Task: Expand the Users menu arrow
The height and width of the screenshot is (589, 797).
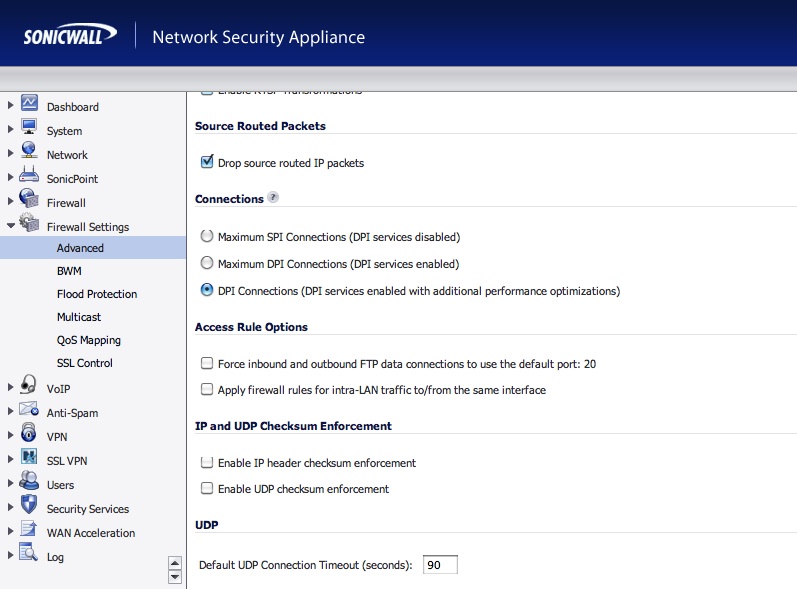Action: (10, 483)
